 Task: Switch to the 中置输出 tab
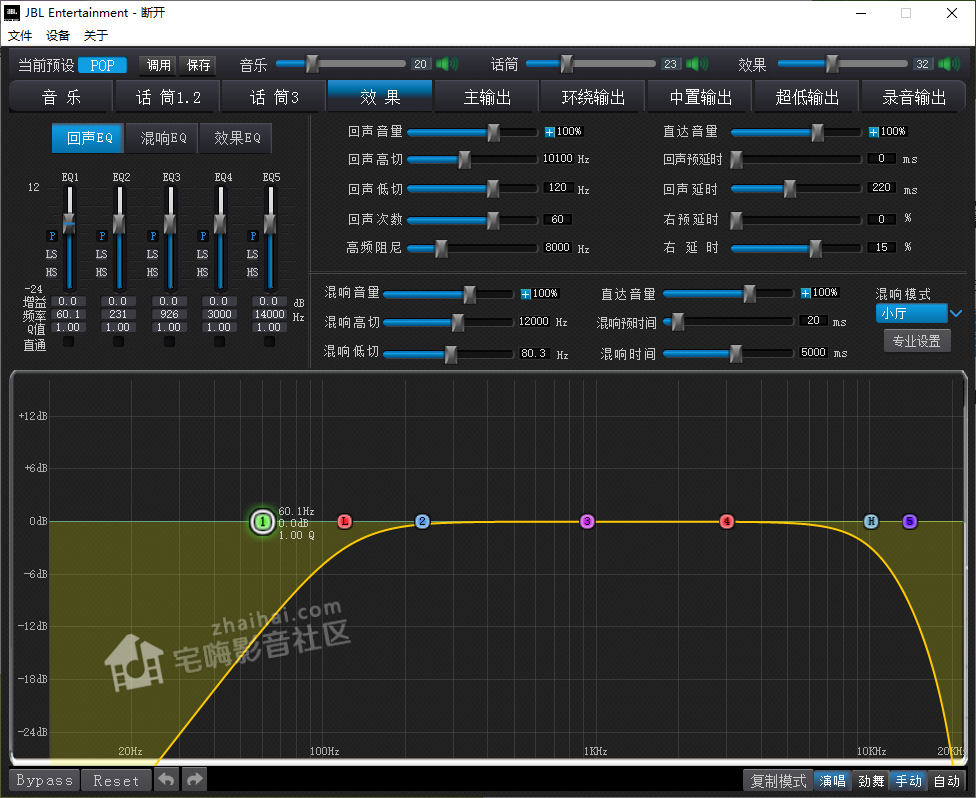700,97
